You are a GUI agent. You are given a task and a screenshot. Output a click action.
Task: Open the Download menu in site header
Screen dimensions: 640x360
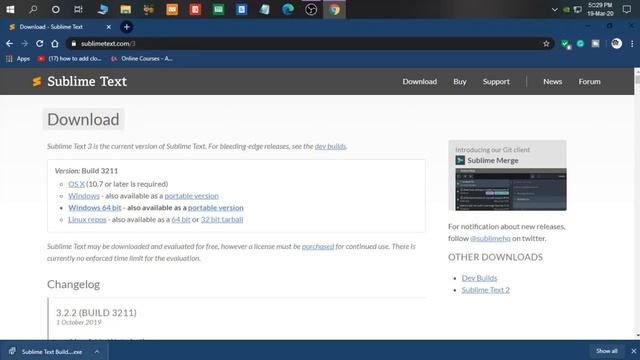pos(420,82)
